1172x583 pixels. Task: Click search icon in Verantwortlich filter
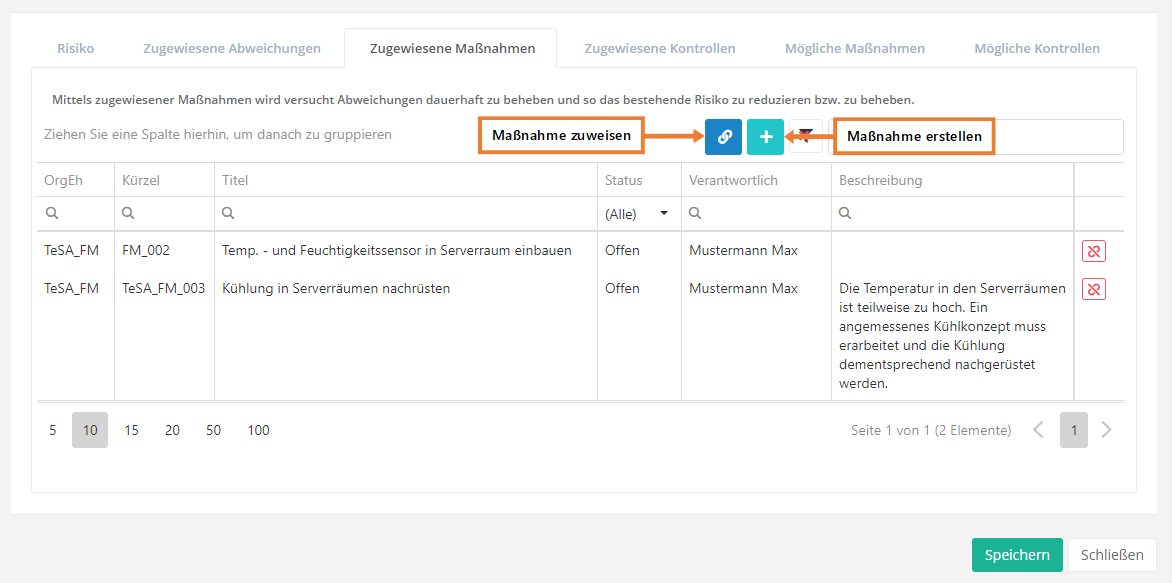tap(696, 213)
